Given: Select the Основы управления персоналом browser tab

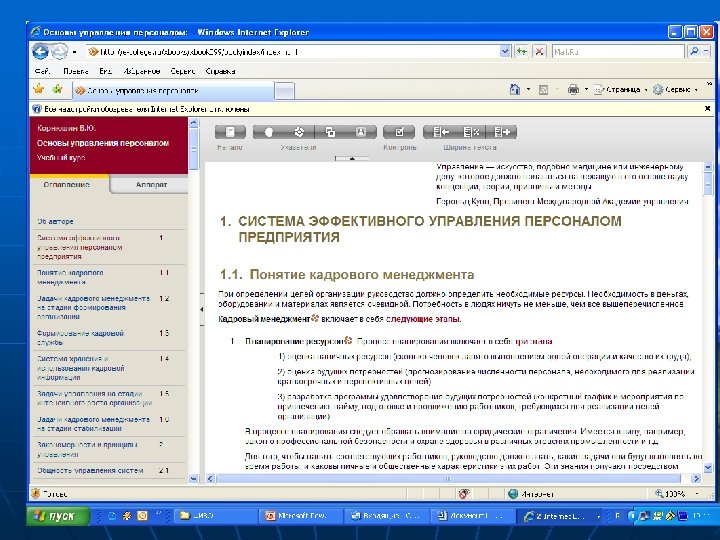Looking at the screenshot, I should coord(174,90).
